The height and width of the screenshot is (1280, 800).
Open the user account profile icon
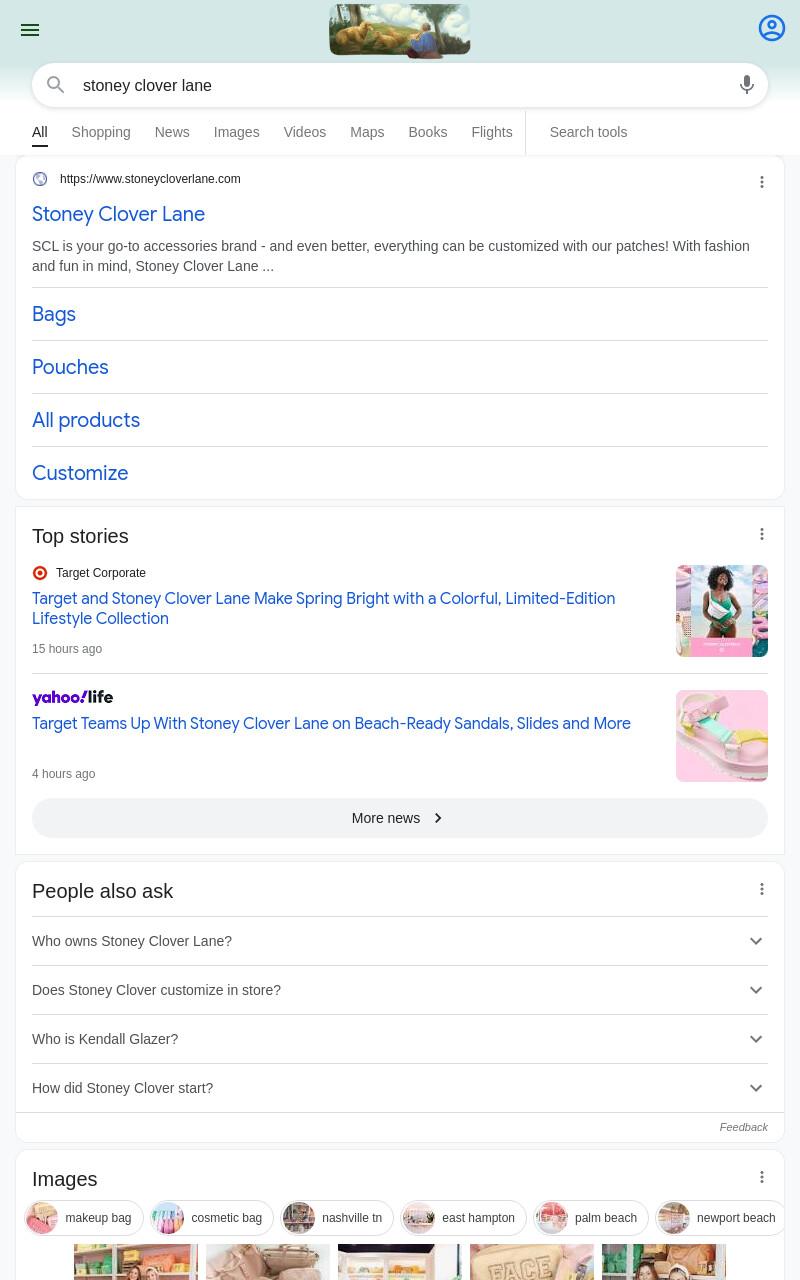click(772, 28)
